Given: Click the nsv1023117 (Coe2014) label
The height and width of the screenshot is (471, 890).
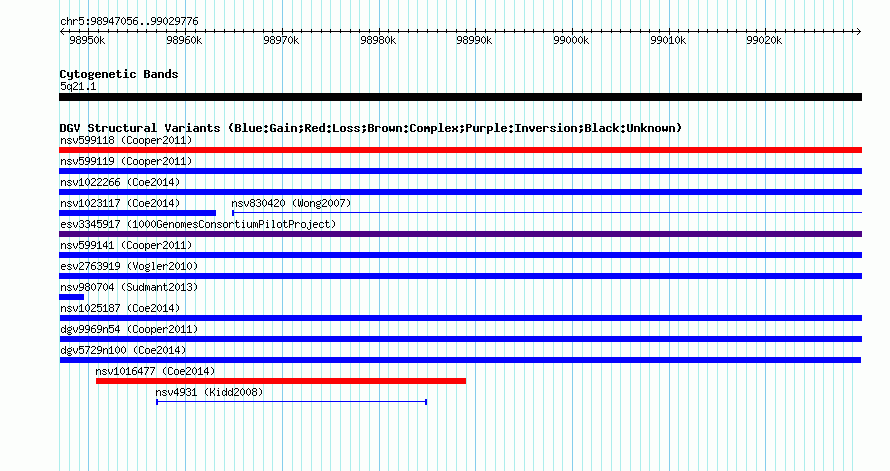Looking at the screenshot, I should (120, 203).
